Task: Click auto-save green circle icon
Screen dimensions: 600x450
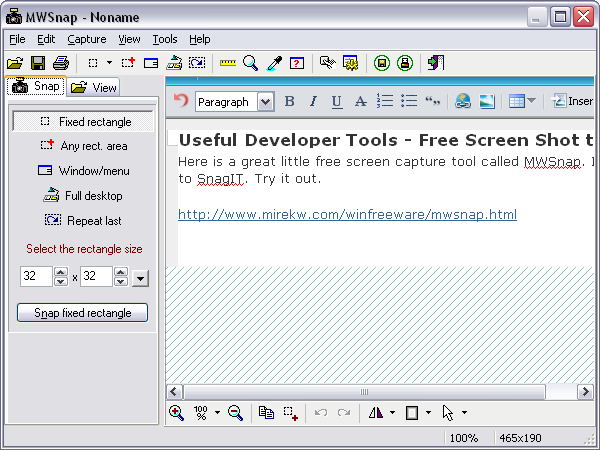Action: [x=382, y=63]
